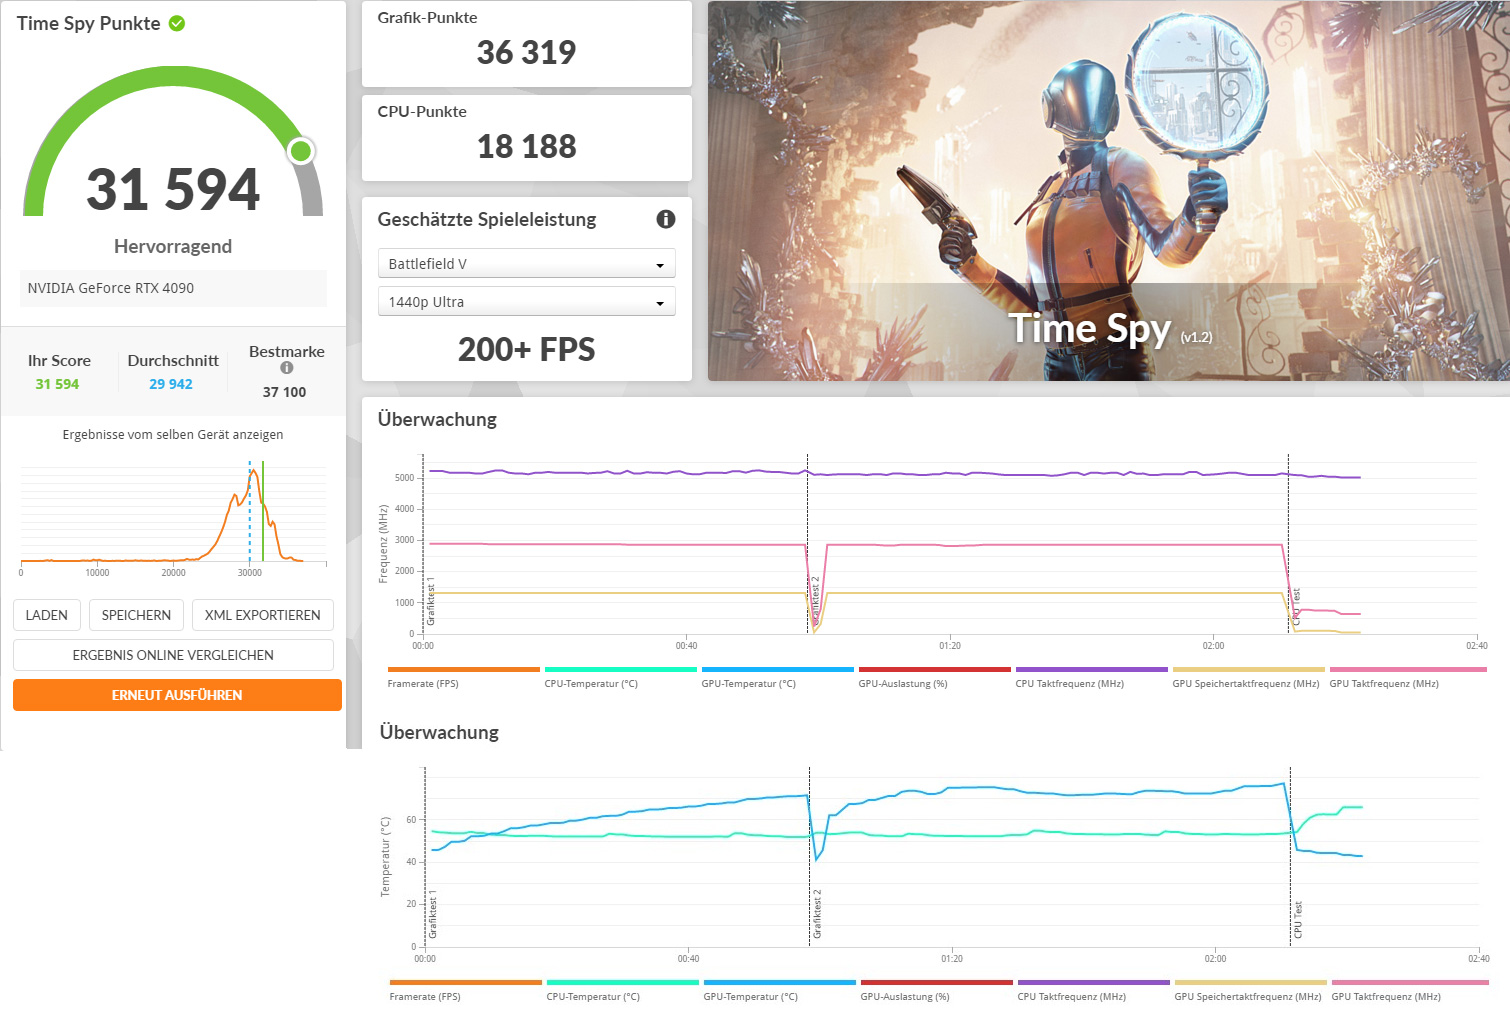Click the orange ERNEUT AUSFÜHREN button
Screen dimensions: 1510x1014
(x=177, y=695)
